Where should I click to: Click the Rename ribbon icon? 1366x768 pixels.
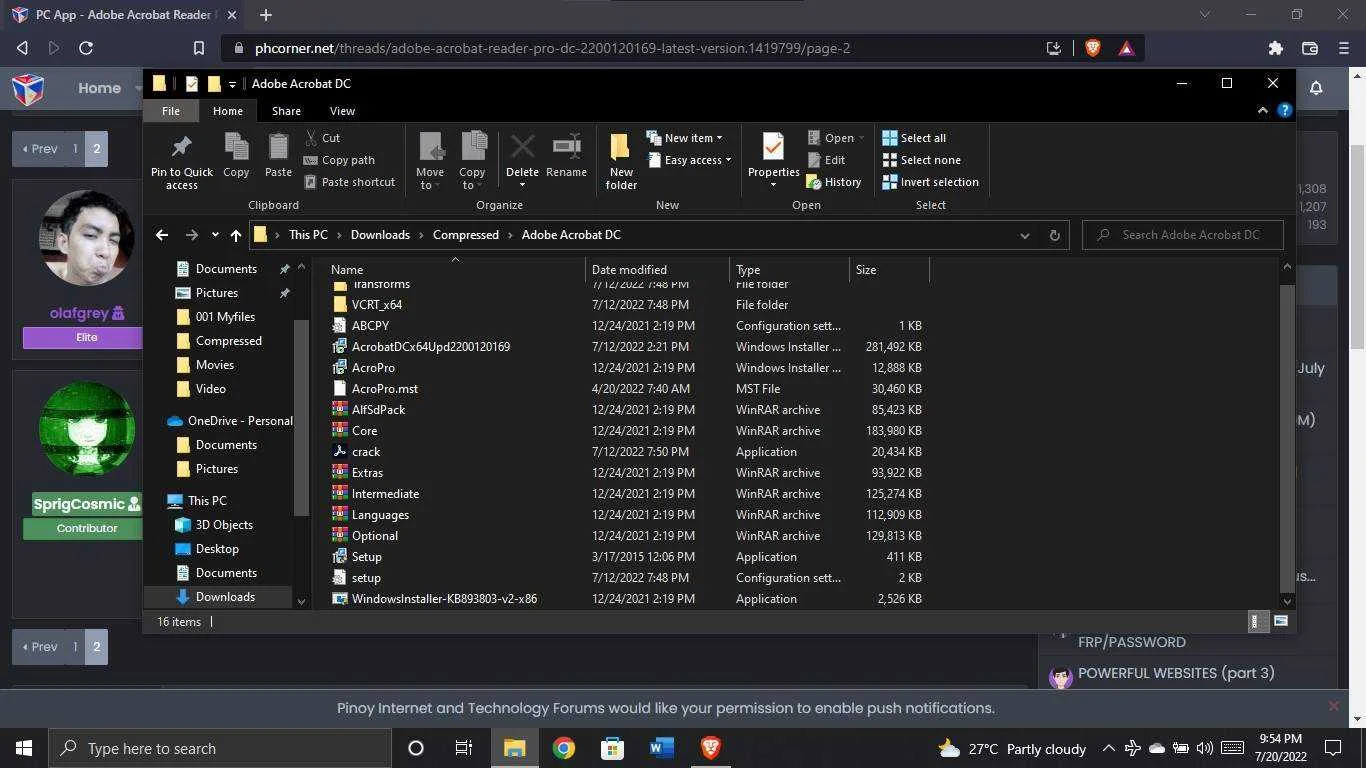[566, 156]
